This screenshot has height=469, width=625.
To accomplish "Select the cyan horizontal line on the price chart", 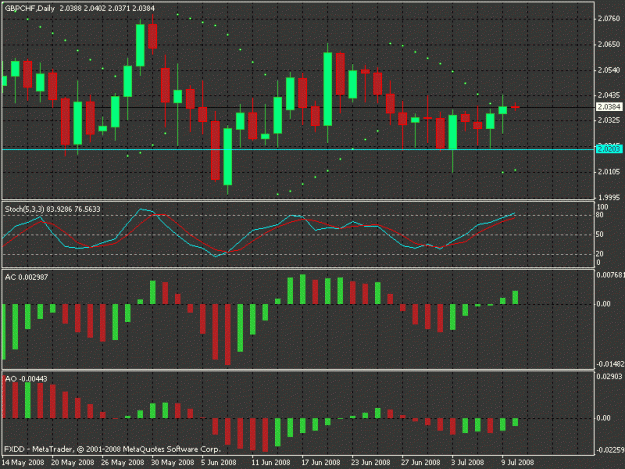I will pyautogui.click(x=298, y=149).
